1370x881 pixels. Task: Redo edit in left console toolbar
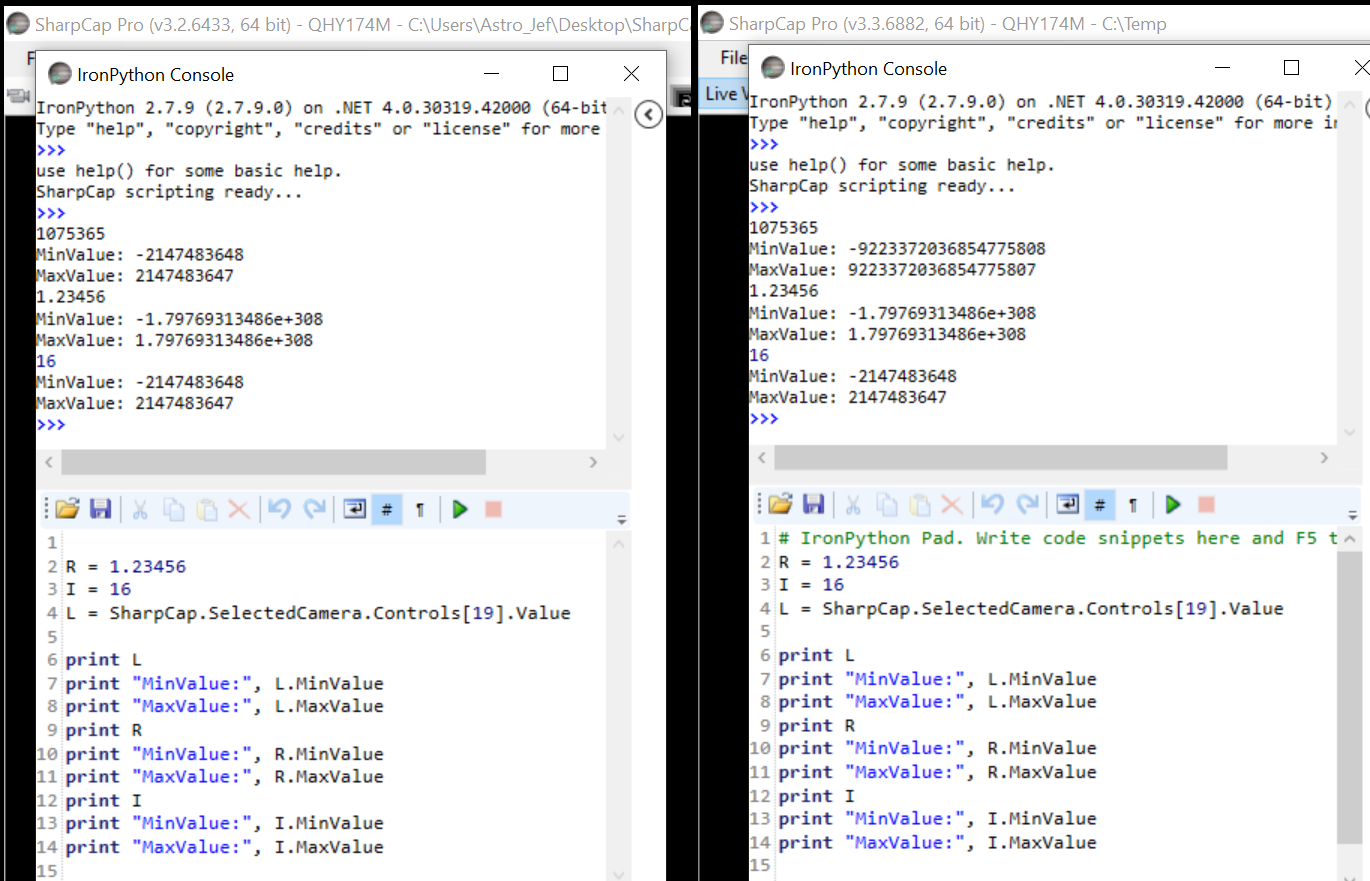click(x=315, y=509)
